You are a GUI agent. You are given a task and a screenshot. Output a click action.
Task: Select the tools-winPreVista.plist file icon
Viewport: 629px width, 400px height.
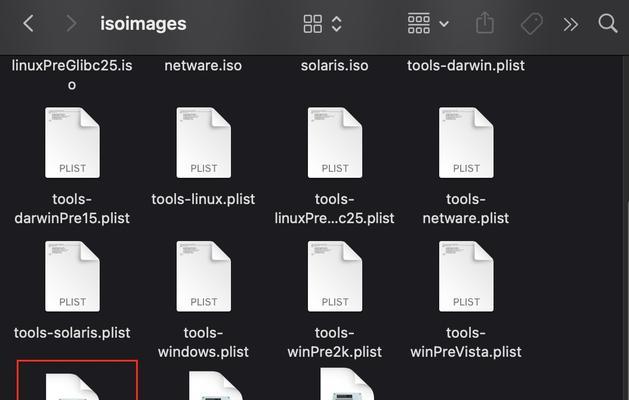(466, 276)
